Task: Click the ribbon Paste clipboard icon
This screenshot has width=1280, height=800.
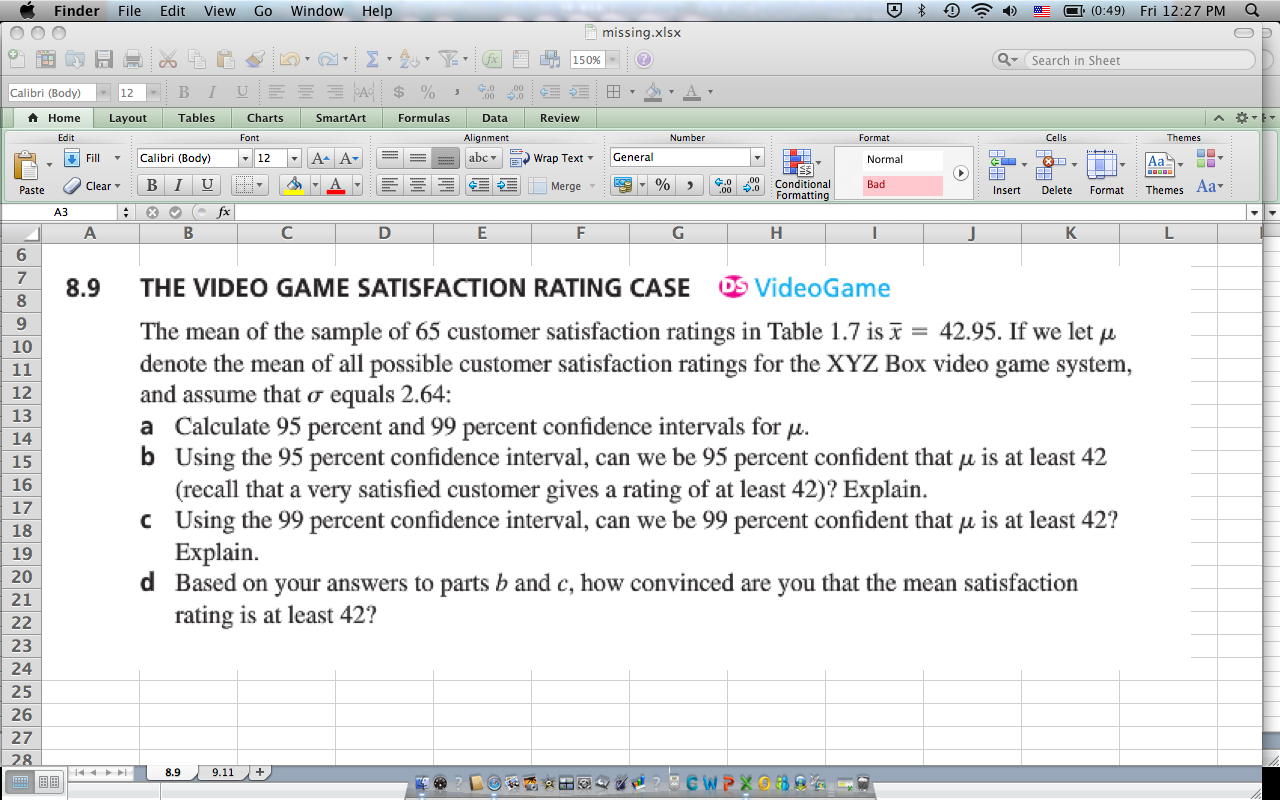Action: coord(28,166)
